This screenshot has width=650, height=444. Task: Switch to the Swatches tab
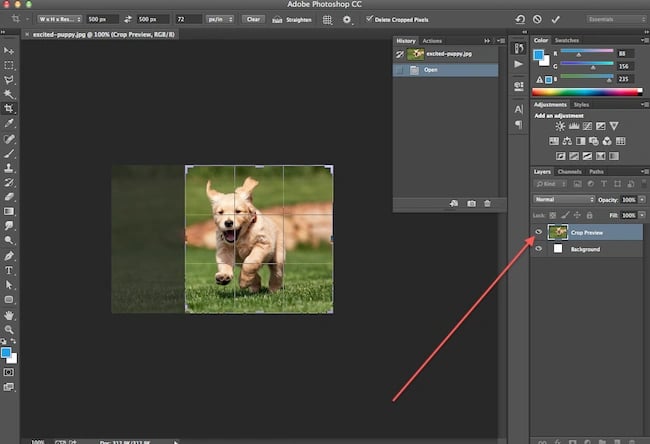[x=567, y=40]
